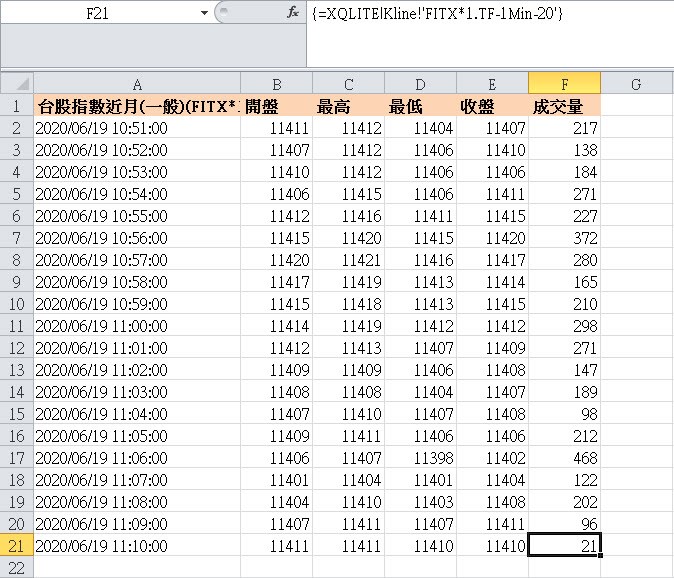This screenshot has height=578, width=674.
Task: Open the Name Box dropdown arrow
Action: 204,13
